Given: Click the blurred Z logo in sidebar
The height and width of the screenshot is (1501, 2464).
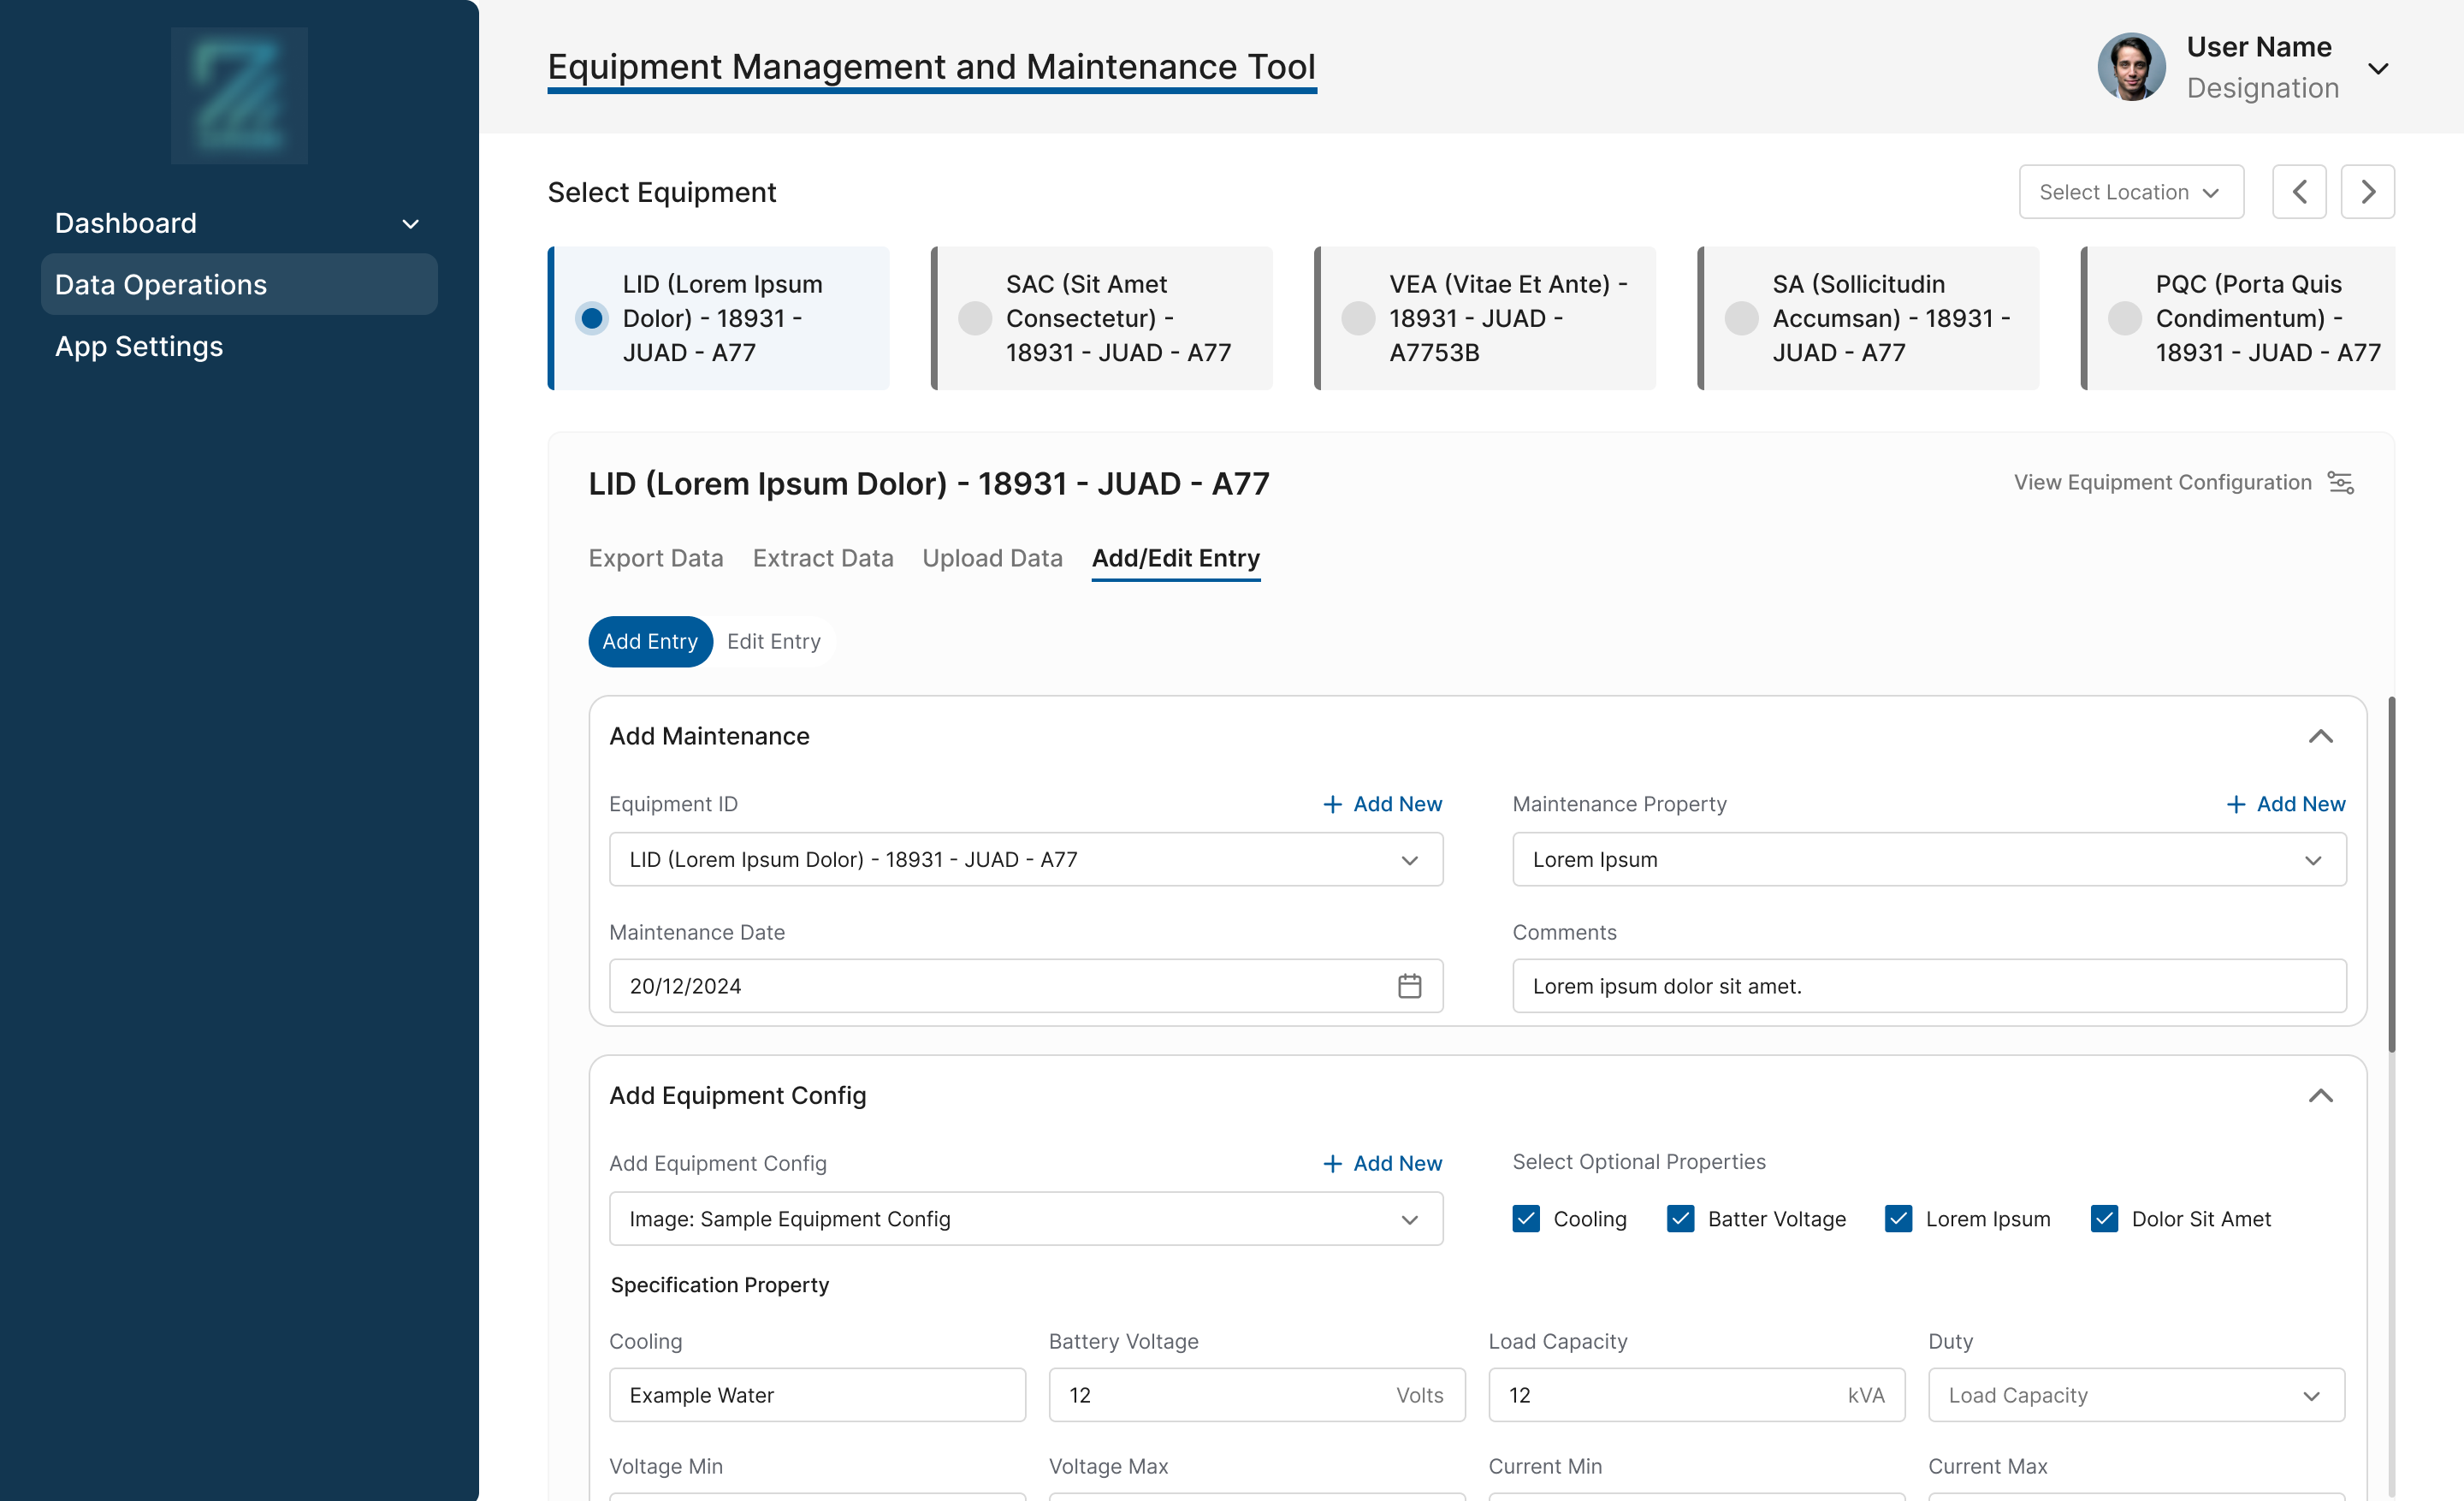Looking at the screenshot, I should coord(239,96).
